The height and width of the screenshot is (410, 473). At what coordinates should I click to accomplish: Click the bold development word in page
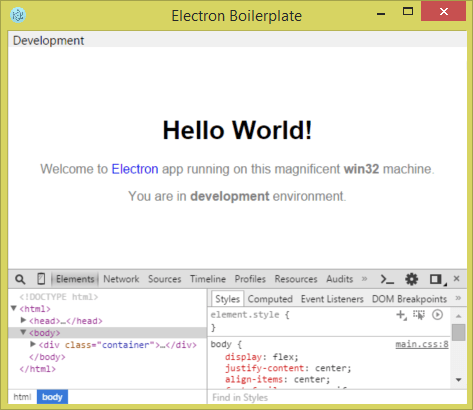(x=230, y=196)
